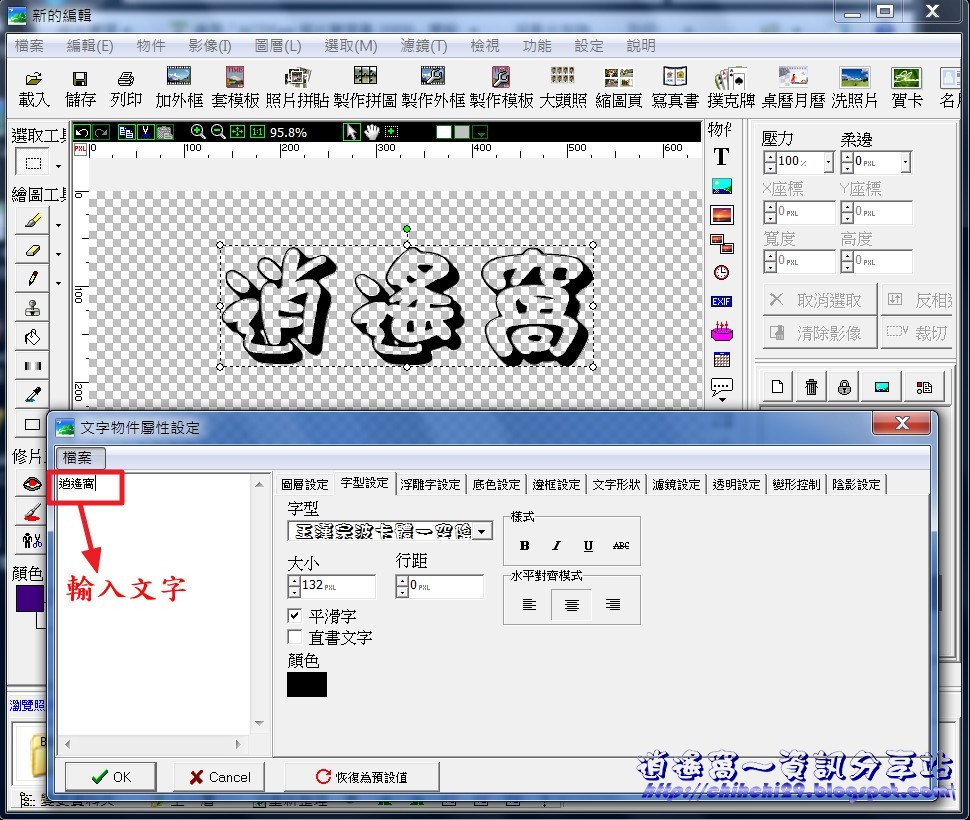Switch to the 浮雕字設定 tab
Viewport: 970px width, 820px height.
431,485
